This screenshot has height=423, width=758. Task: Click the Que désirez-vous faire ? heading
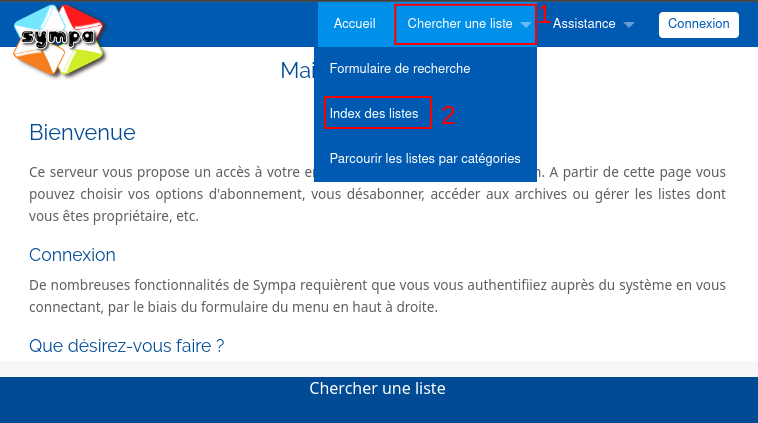[x=127, y=346]
